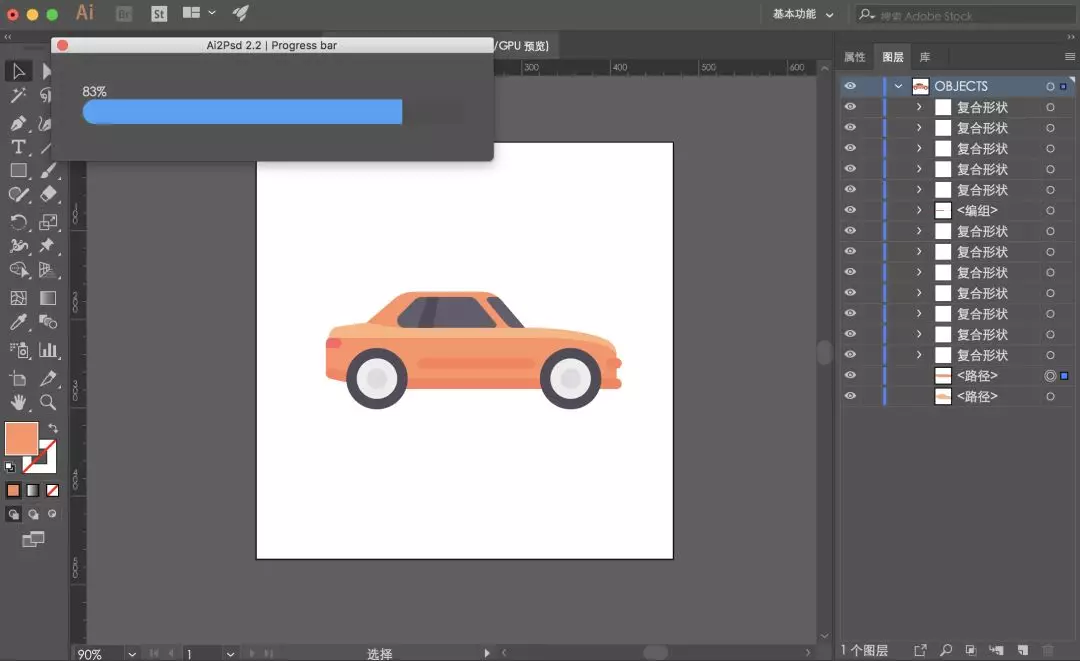Open the 90% zoom level dropdown

pyautogui.click(x=132, y=653)
